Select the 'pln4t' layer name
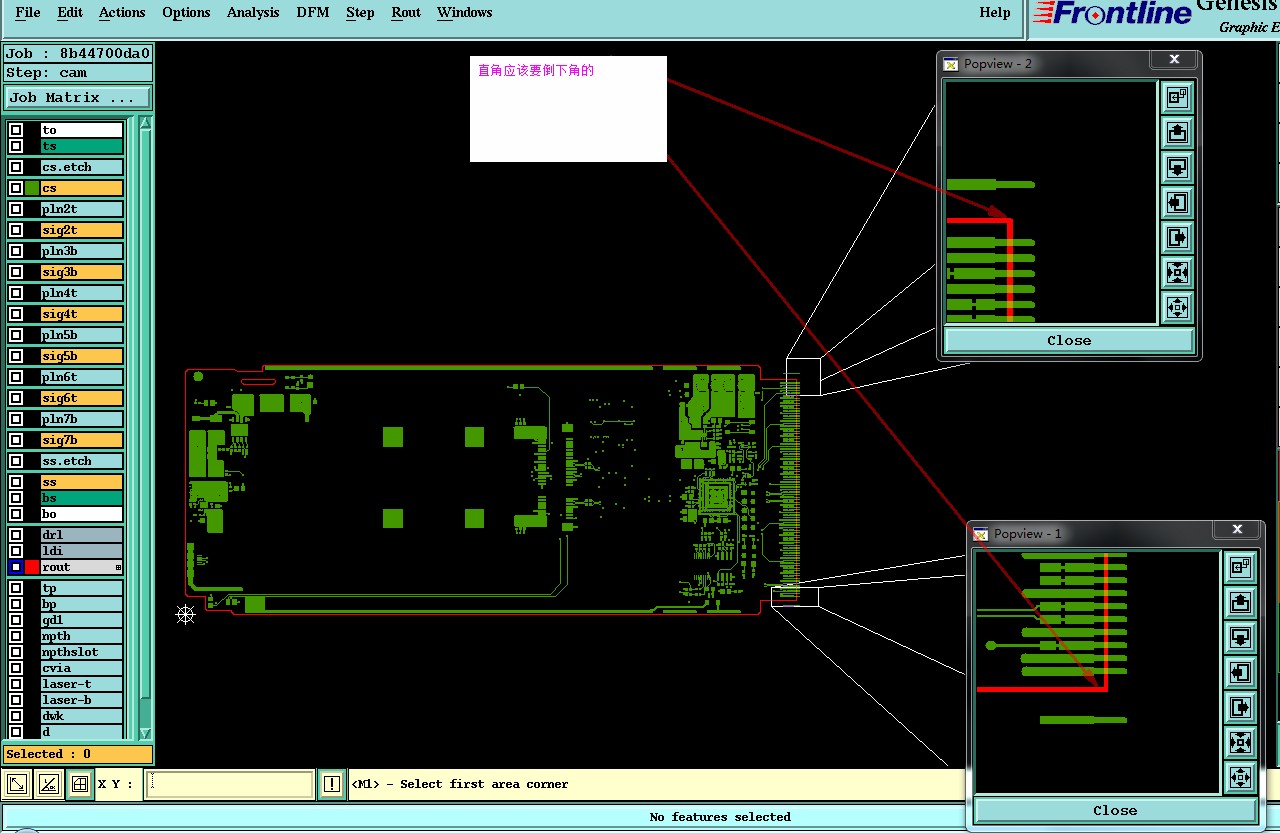1280x833 pixels. (82, 293)
